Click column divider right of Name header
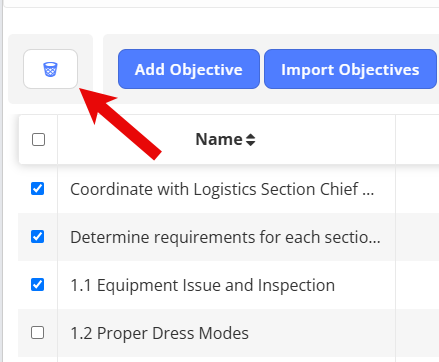 click(x=395, y=140)
